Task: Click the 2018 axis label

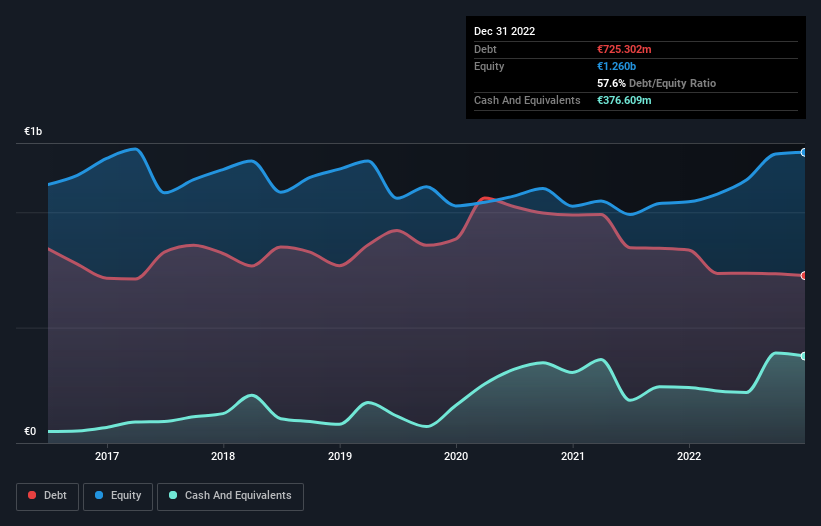Action: coord(223,456)
